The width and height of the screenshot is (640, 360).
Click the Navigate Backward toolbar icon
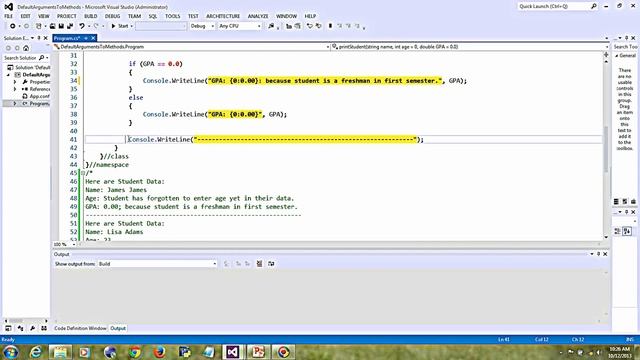coord(13,26)
